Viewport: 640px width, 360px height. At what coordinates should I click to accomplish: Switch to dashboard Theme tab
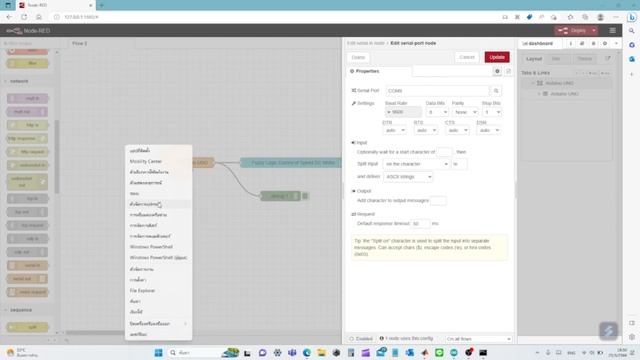click(584, 59)
